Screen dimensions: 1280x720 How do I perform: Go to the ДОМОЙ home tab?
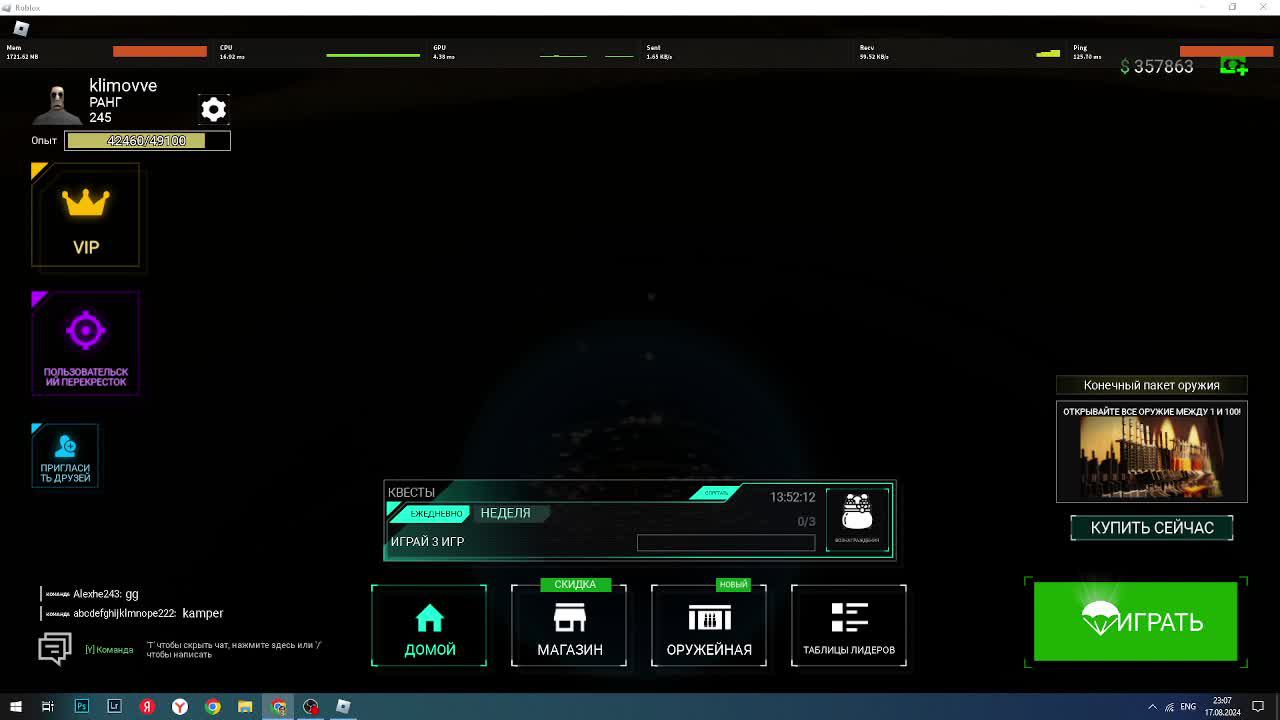[x=429, y=626]
